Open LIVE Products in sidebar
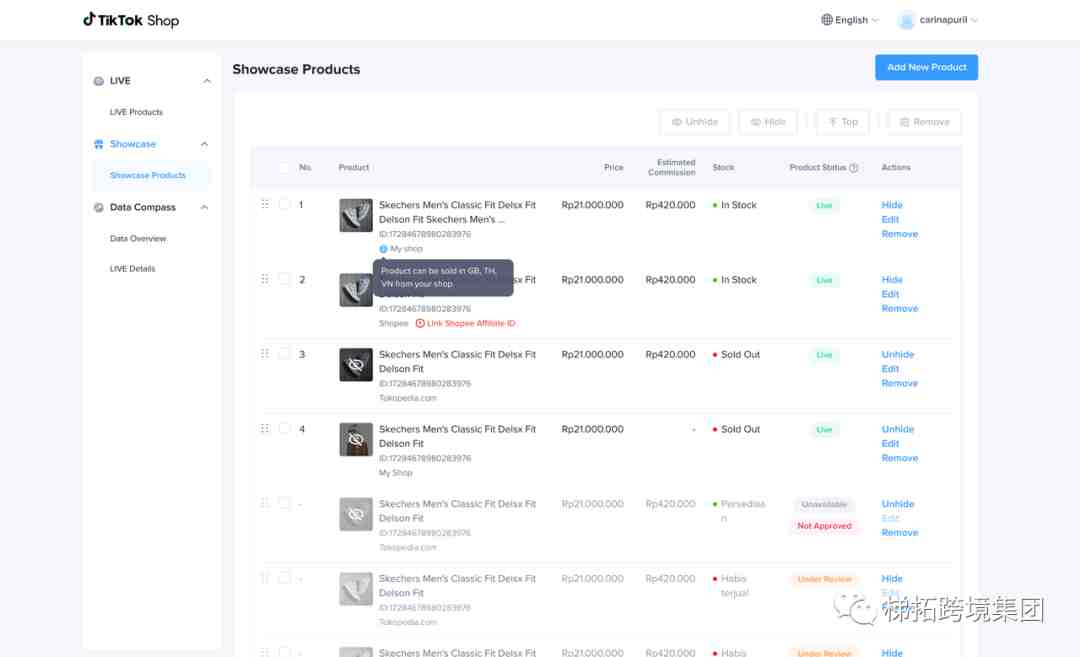Image resolution: width=1080 pixels, height=657 pixels. 136,112
